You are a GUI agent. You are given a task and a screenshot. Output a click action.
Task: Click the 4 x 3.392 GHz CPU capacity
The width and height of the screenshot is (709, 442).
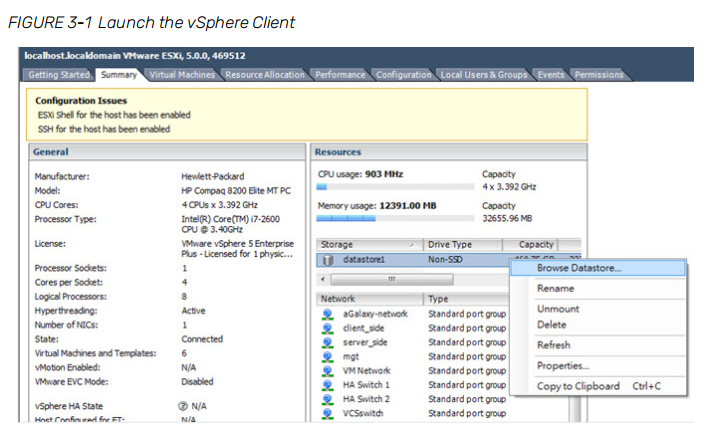pyautogui.click(x=509, y=187)
